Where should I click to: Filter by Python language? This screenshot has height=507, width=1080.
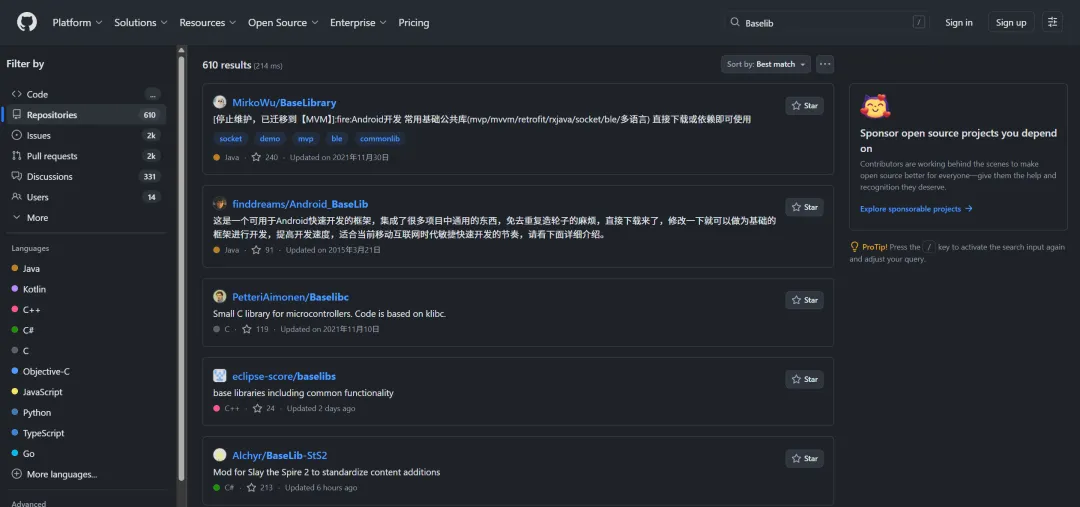86,413
